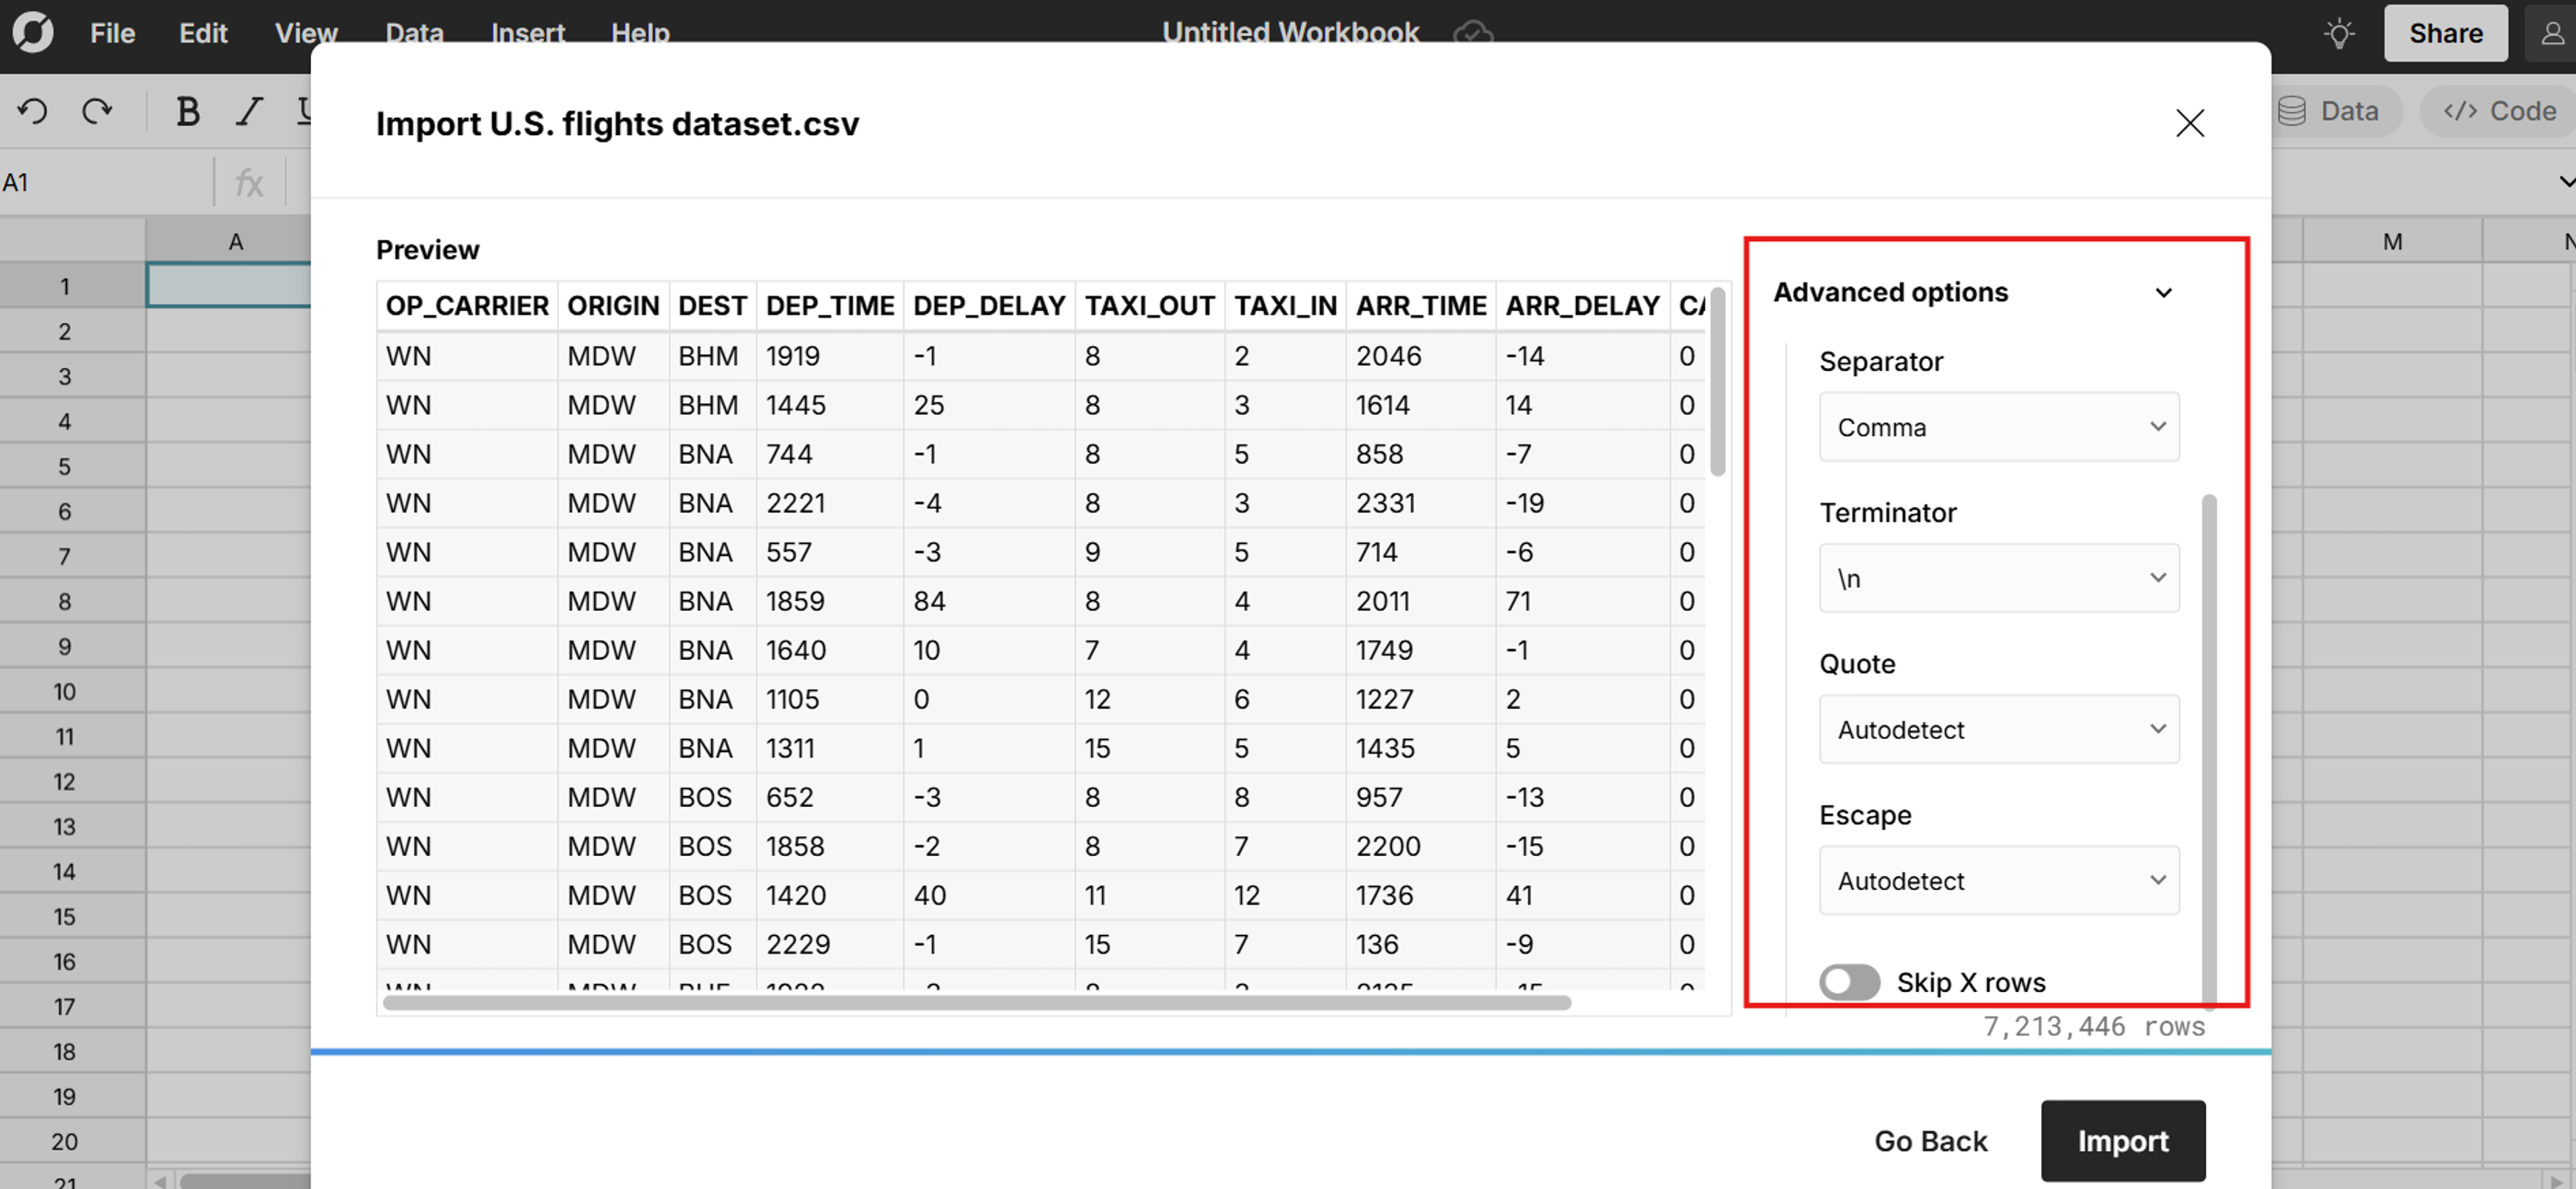Toggle Italic formatting icon

point(248,111)
